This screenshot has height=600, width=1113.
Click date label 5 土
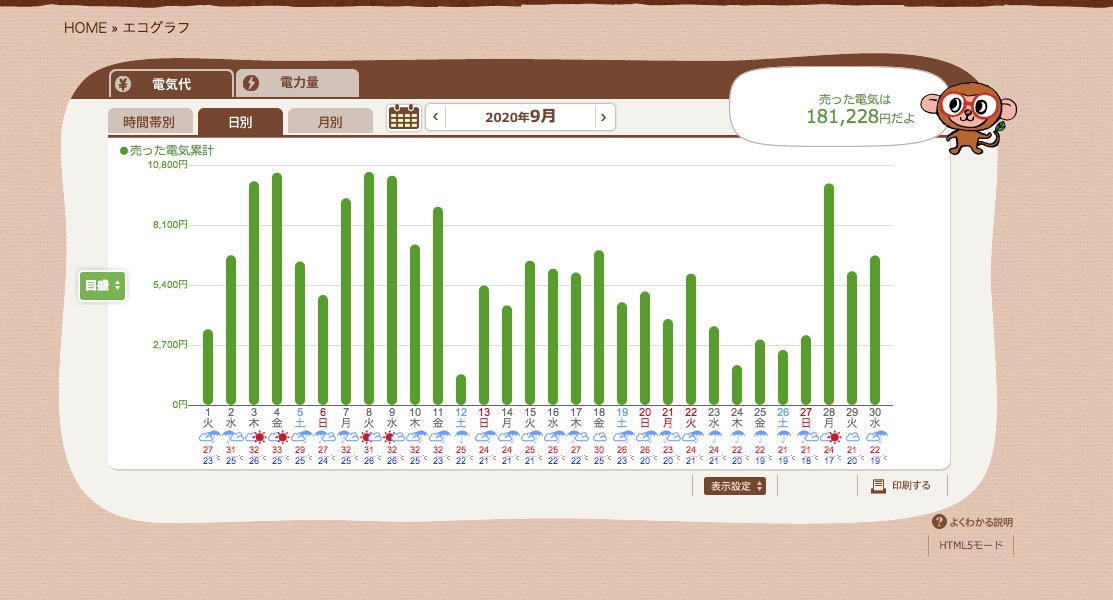[x=300, y=418]
